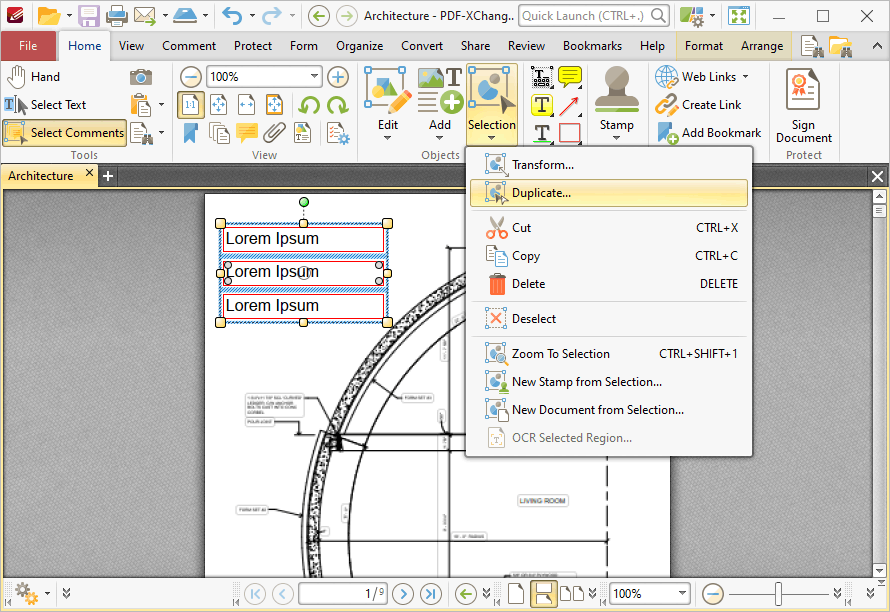Select the arrow drawing tool
Viewport: 890px width, 612px height.
pyautogui.click(x=570, y=105)
